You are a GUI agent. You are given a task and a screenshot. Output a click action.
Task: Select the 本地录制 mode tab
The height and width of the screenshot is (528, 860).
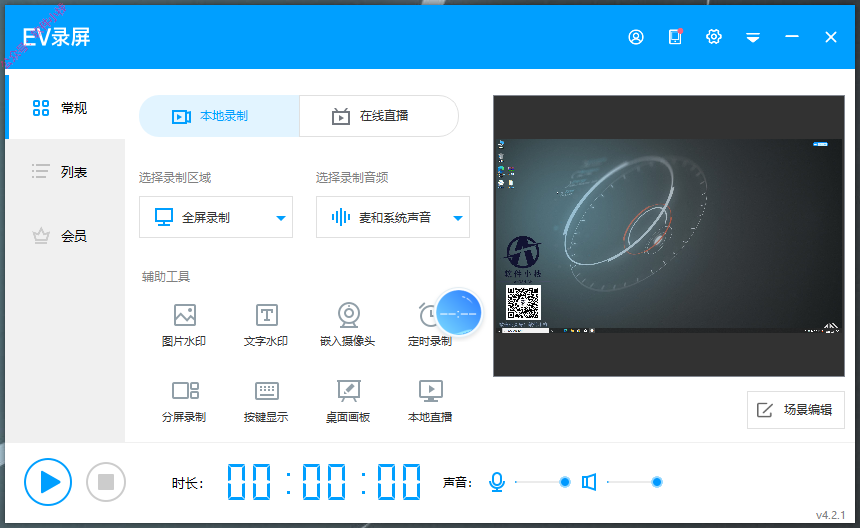(219, 116)
